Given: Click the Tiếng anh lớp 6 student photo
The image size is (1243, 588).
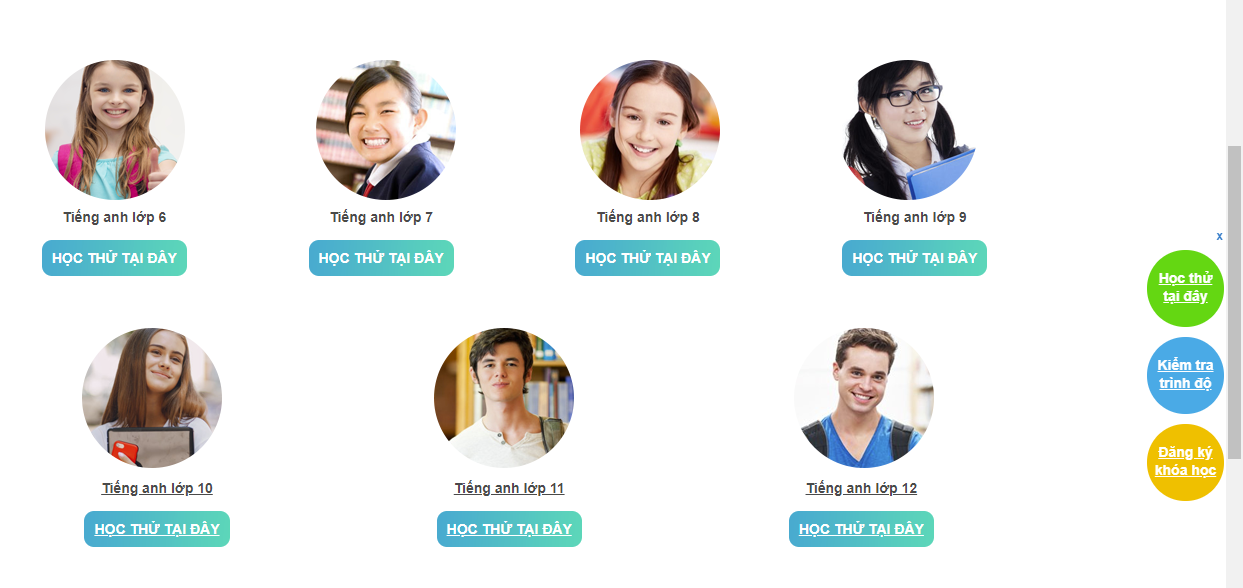Looking at the screenshot, I should pos(115,130).
